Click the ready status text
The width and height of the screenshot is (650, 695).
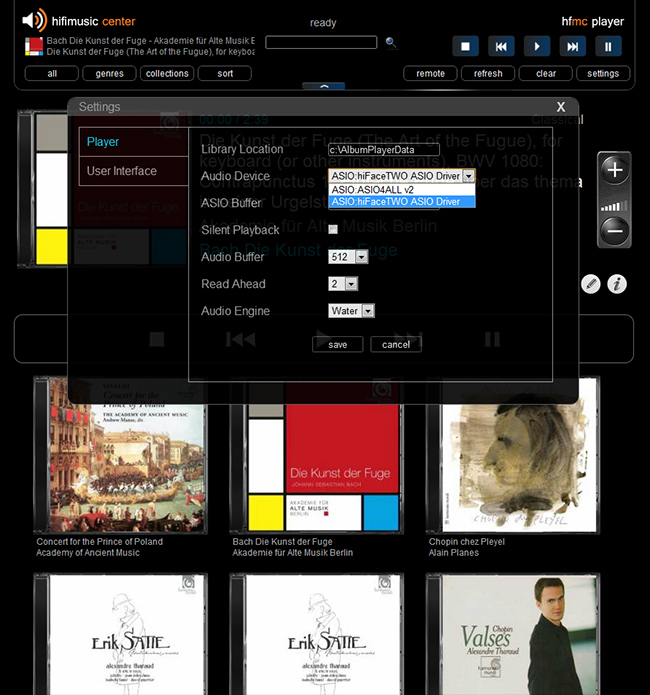coord(323,23)
